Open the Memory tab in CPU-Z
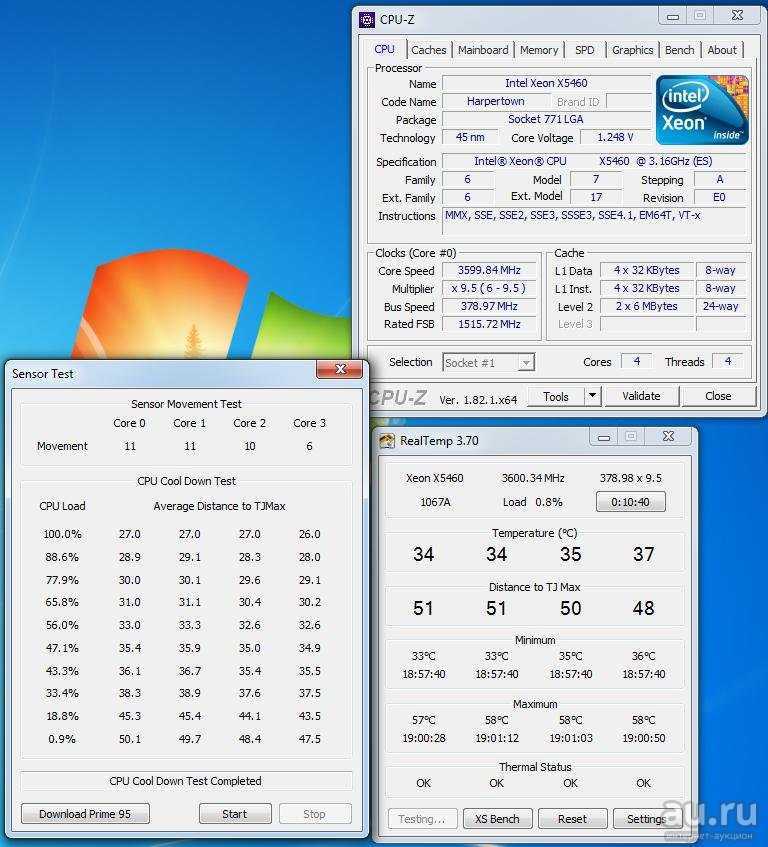This screenshot has width=768, height=847. coord(539,50)
